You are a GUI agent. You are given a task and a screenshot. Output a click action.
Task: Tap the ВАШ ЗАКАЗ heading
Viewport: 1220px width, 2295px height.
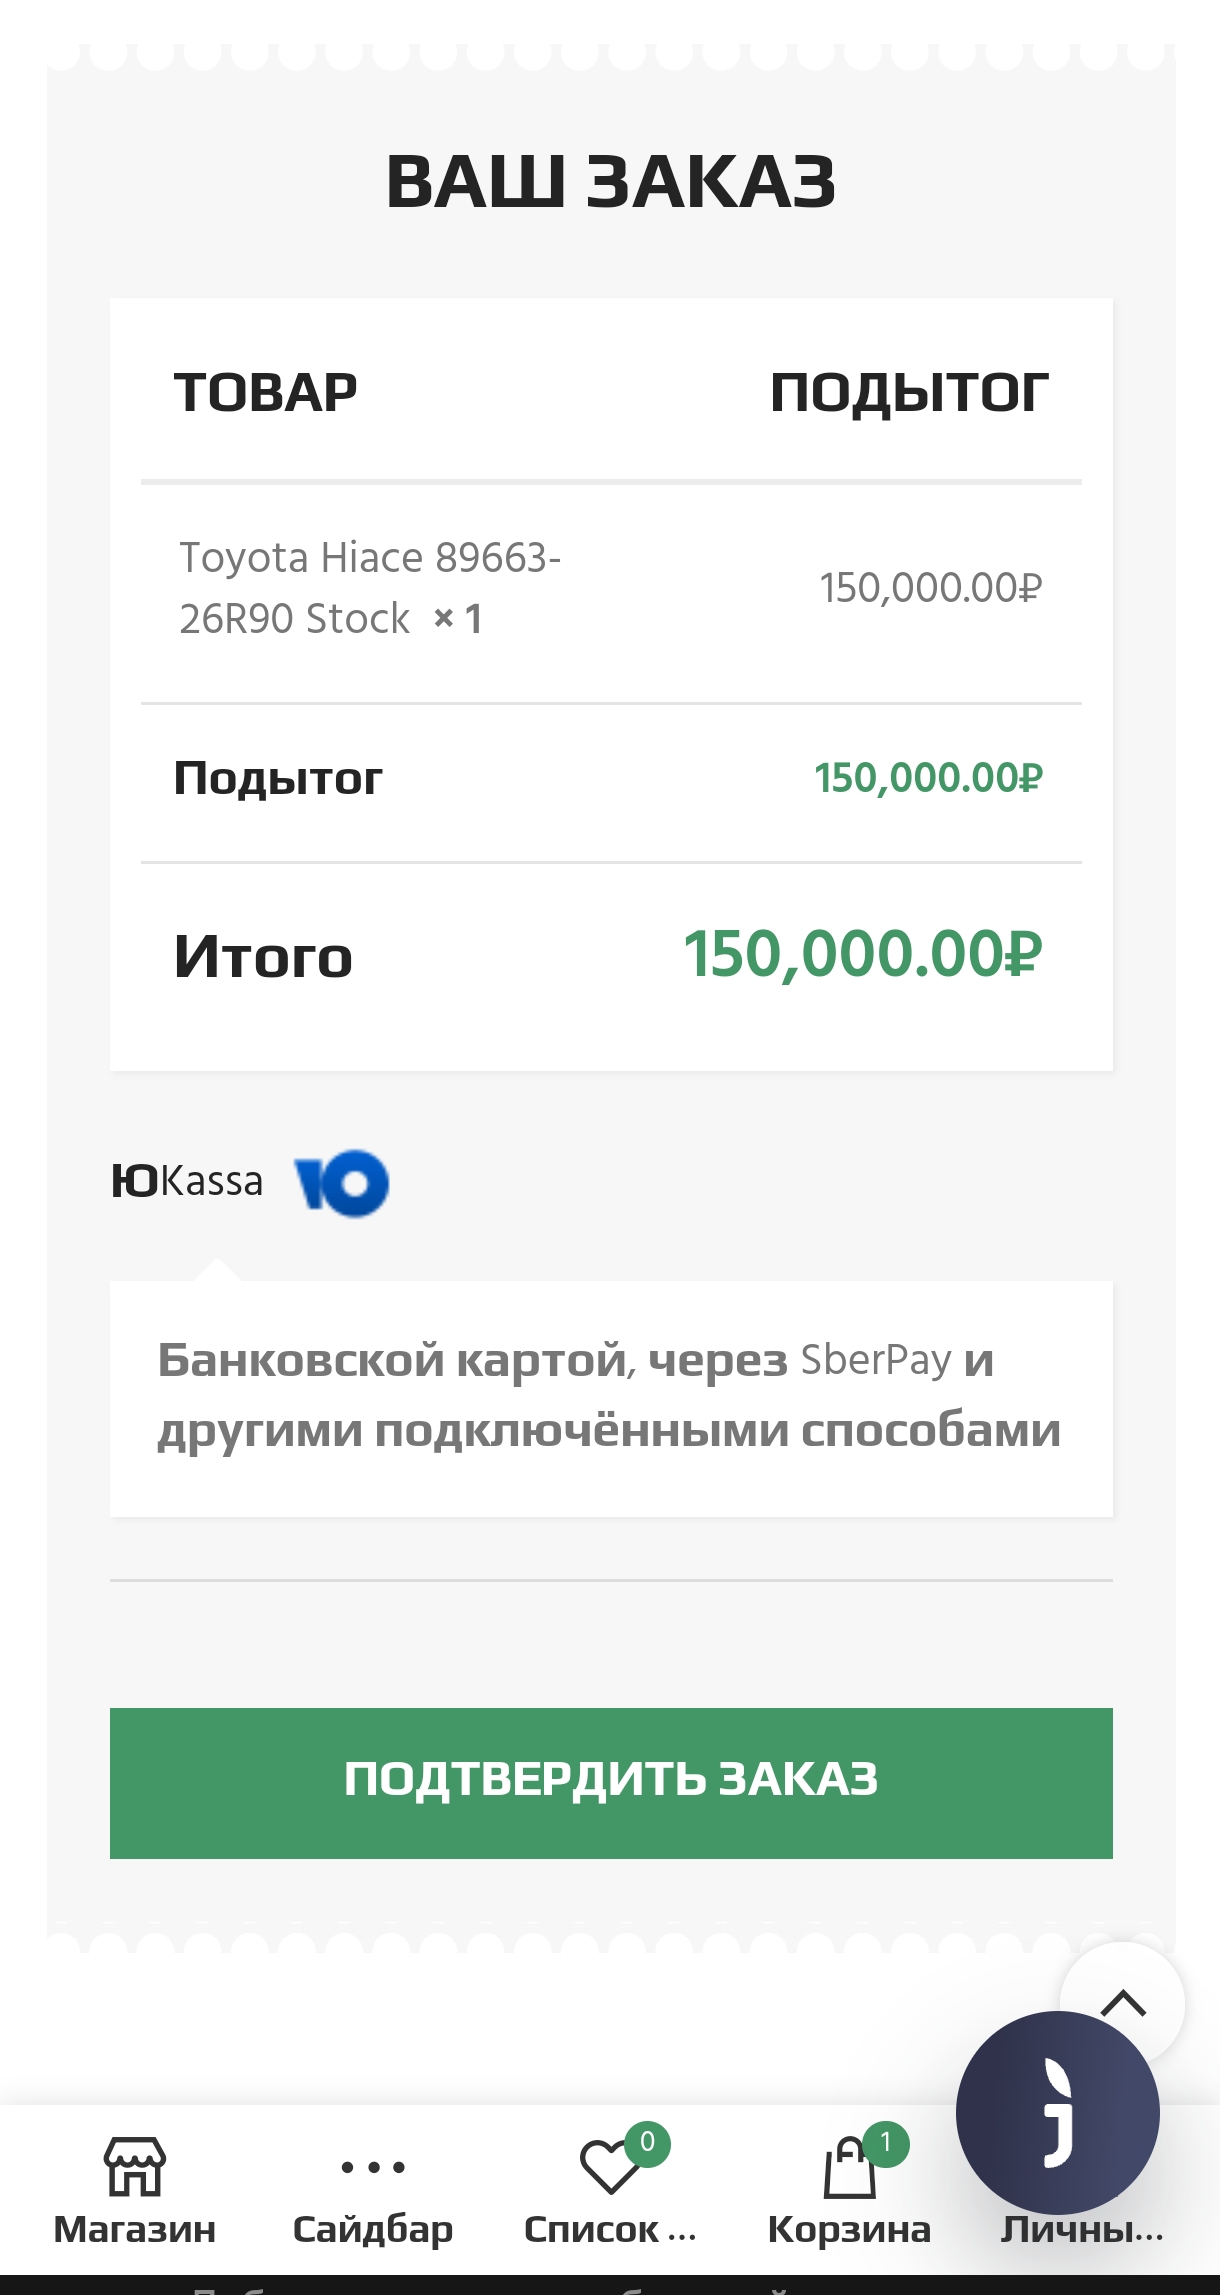[610, 182]
